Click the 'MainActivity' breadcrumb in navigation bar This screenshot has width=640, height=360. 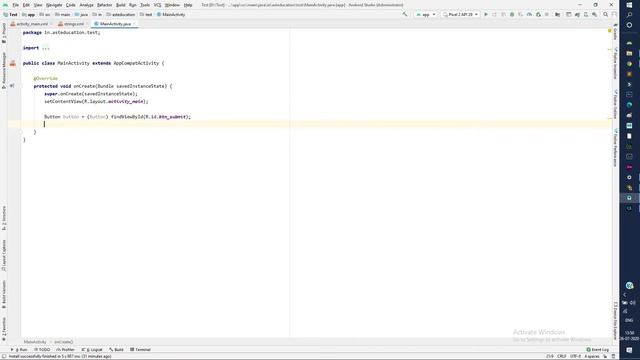(171, 15)
